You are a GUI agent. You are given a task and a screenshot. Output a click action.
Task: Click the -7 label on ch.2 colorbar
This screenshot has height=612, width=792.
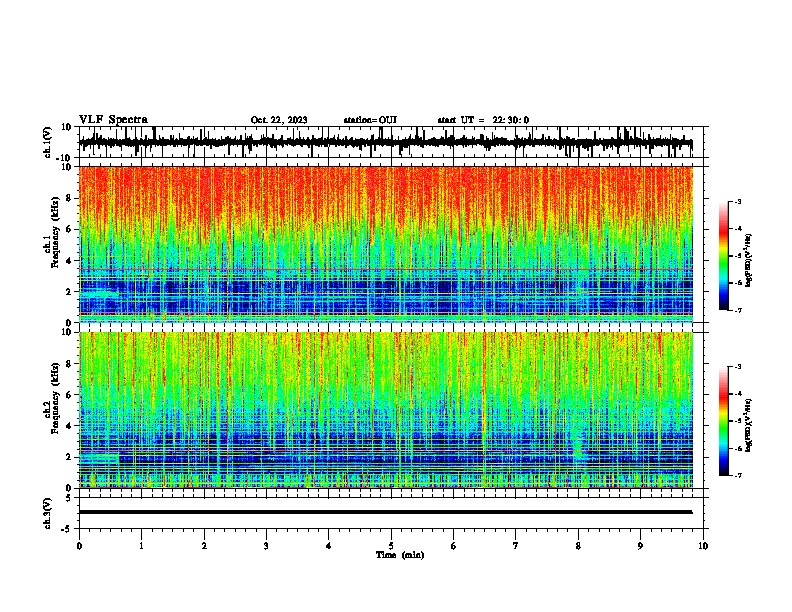[738, 475]
